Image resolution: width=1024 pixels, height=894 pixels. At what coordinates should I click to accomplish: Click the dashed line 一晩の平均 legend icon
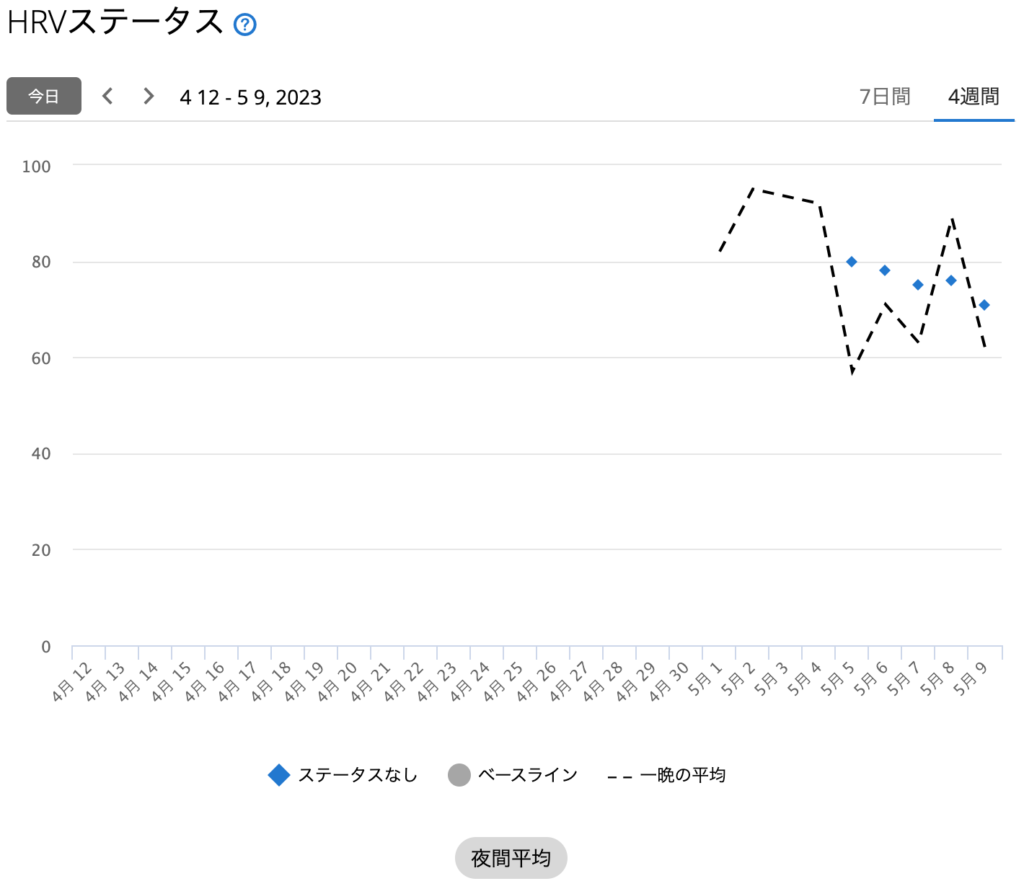pos(620,775)
